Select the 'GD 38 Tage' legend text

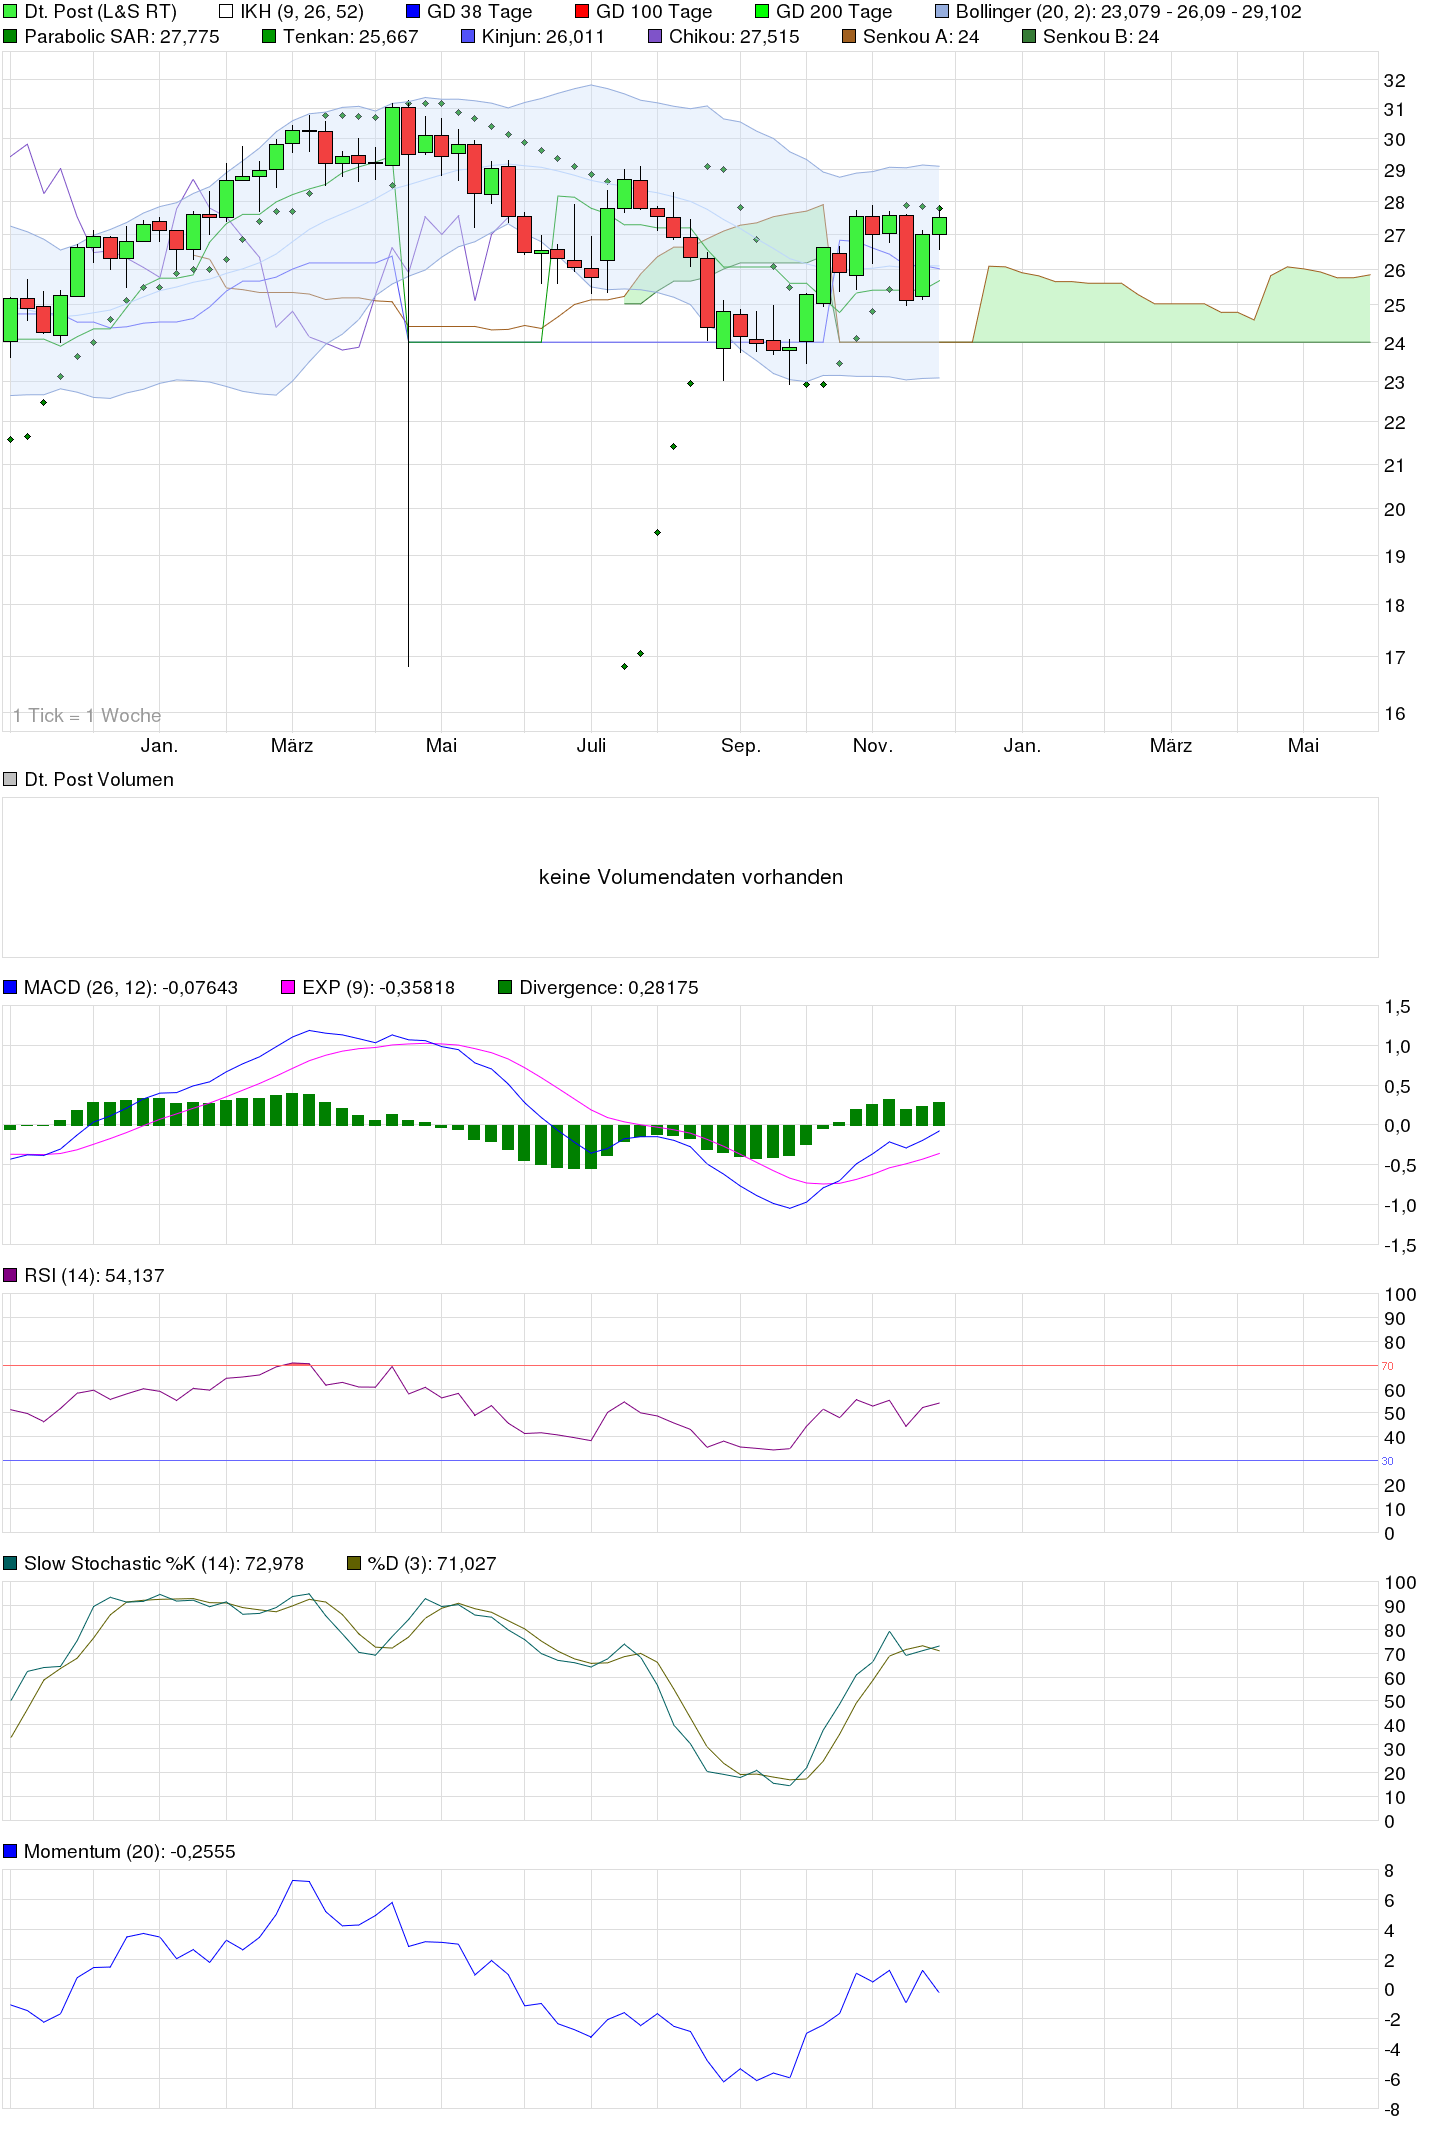point(480,12)
